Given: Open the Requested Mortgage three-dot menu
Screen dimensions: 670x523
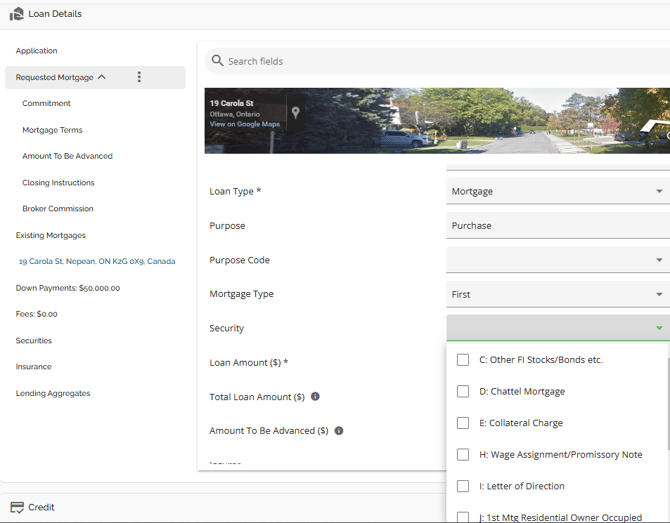Looking at the screenshot, I should [139, 77].
